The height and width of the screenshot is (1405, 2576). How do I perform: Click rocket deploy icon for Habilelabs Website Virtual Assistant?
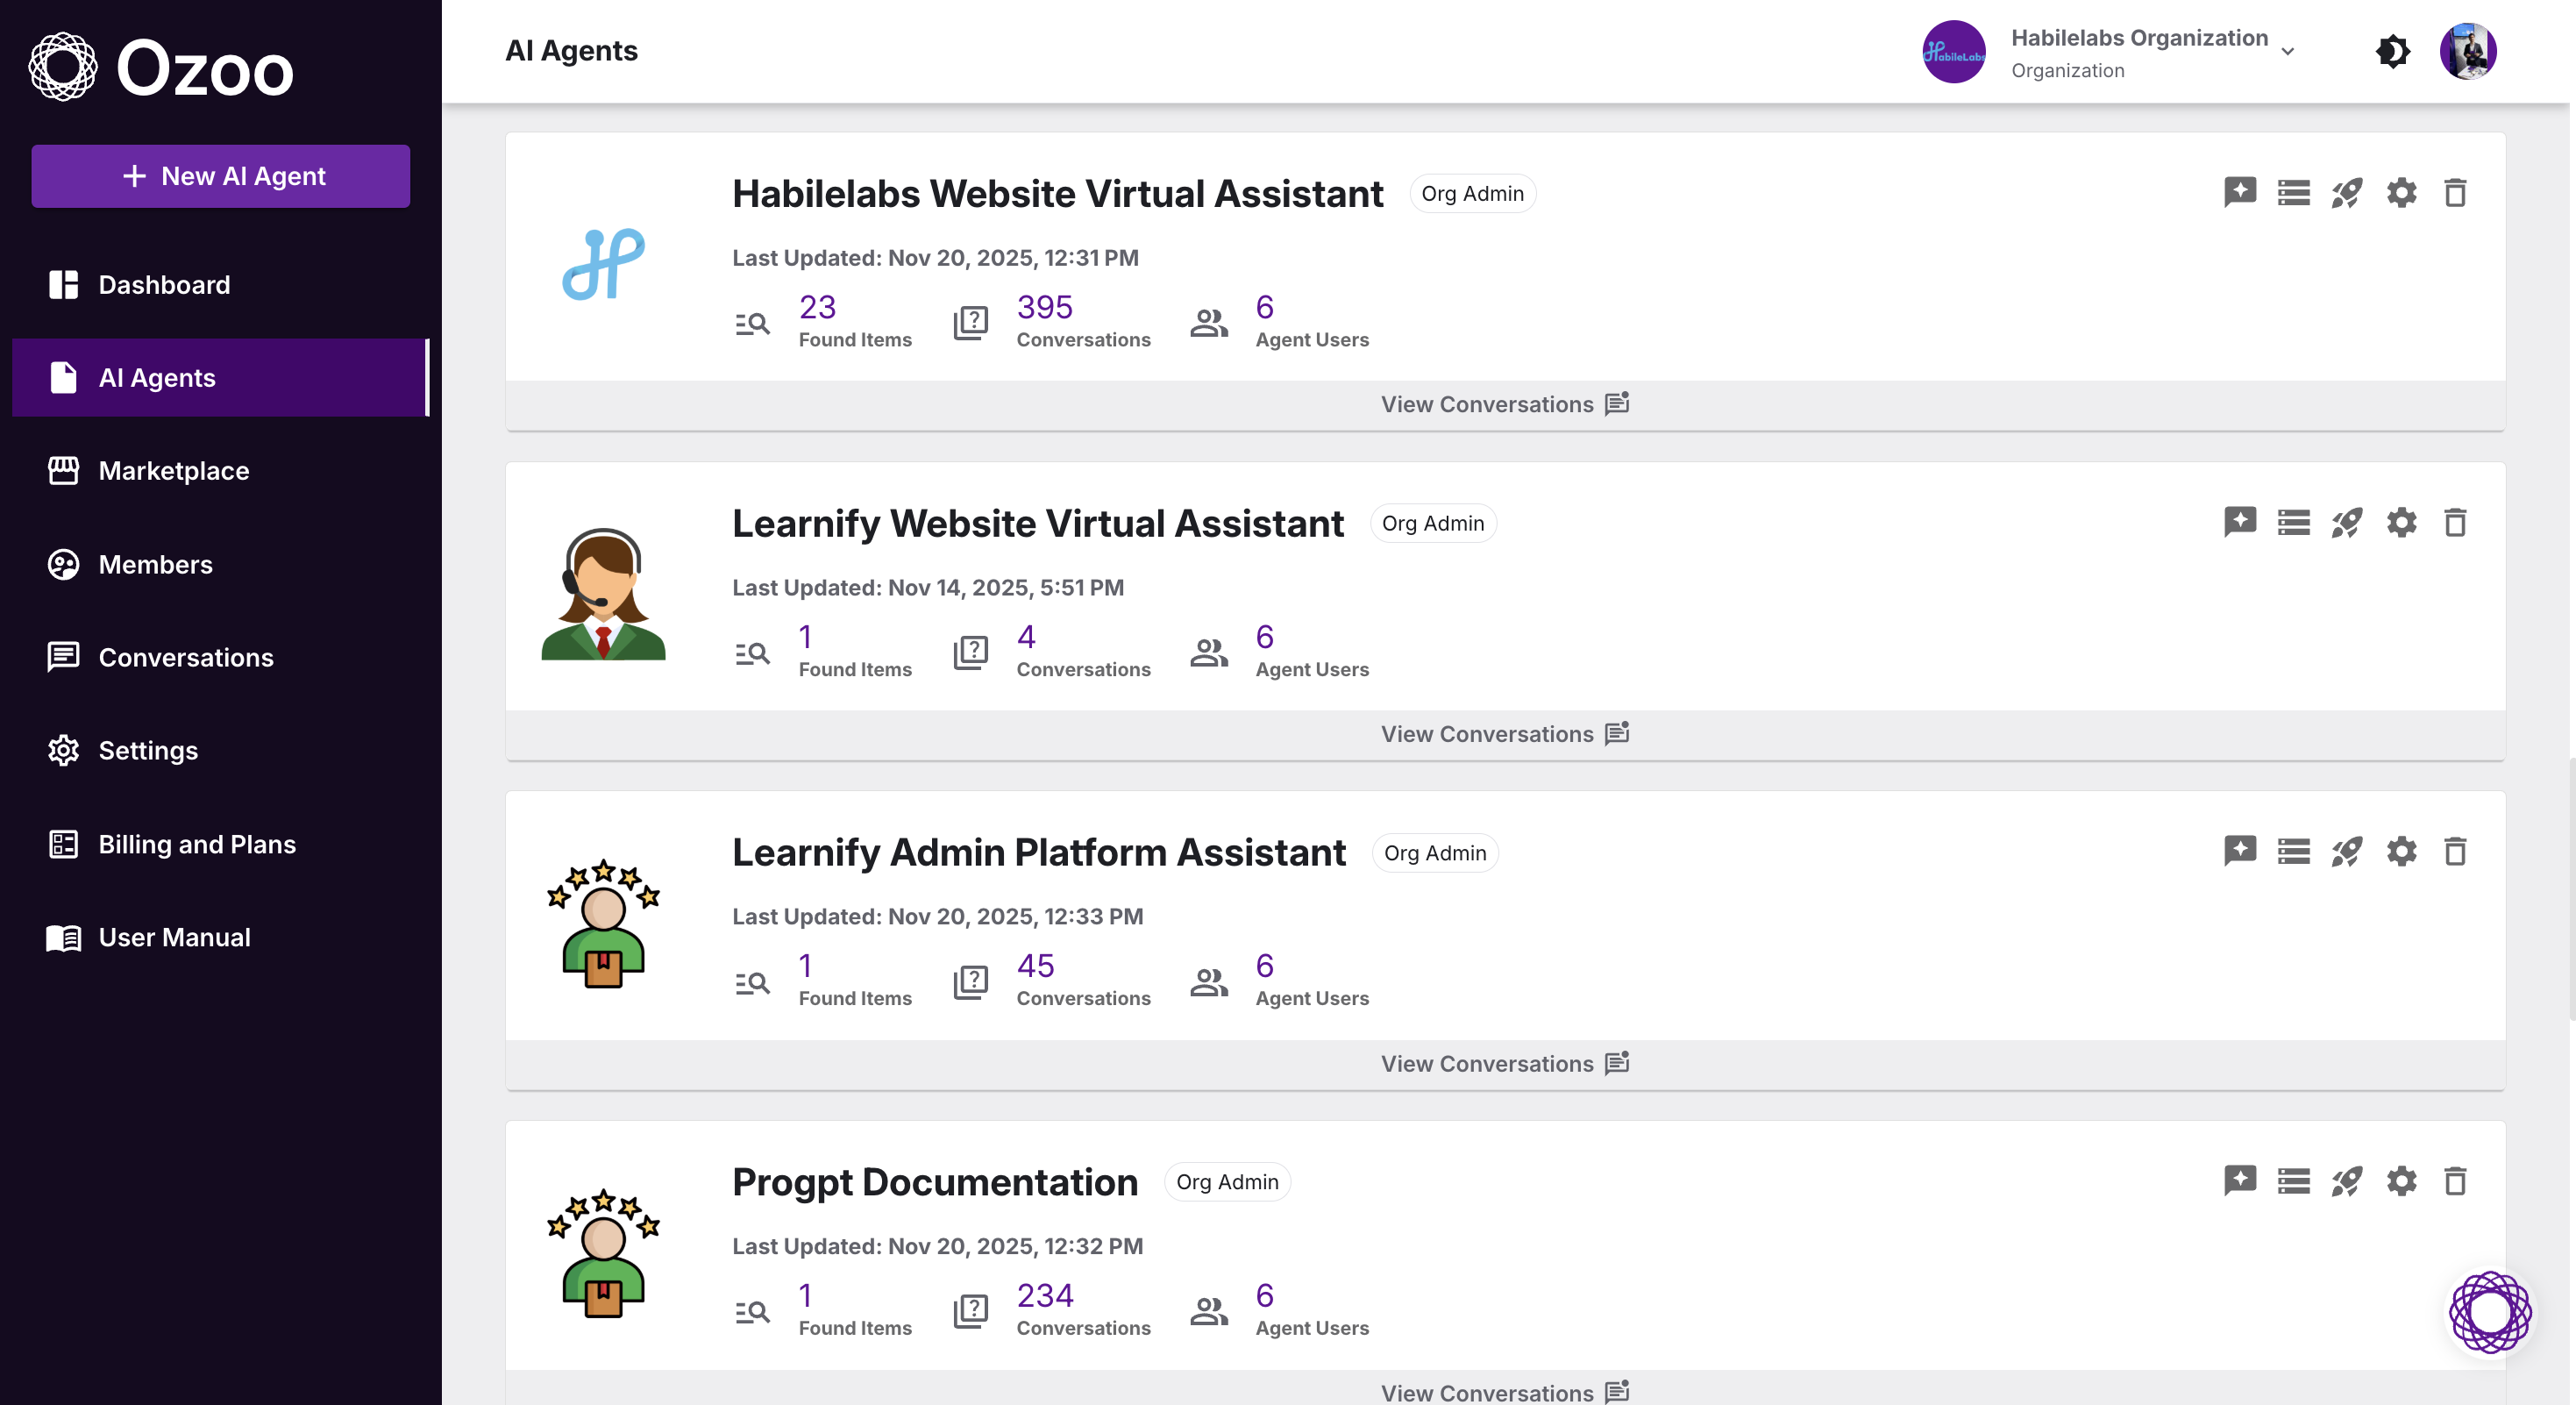point(2347,192)
